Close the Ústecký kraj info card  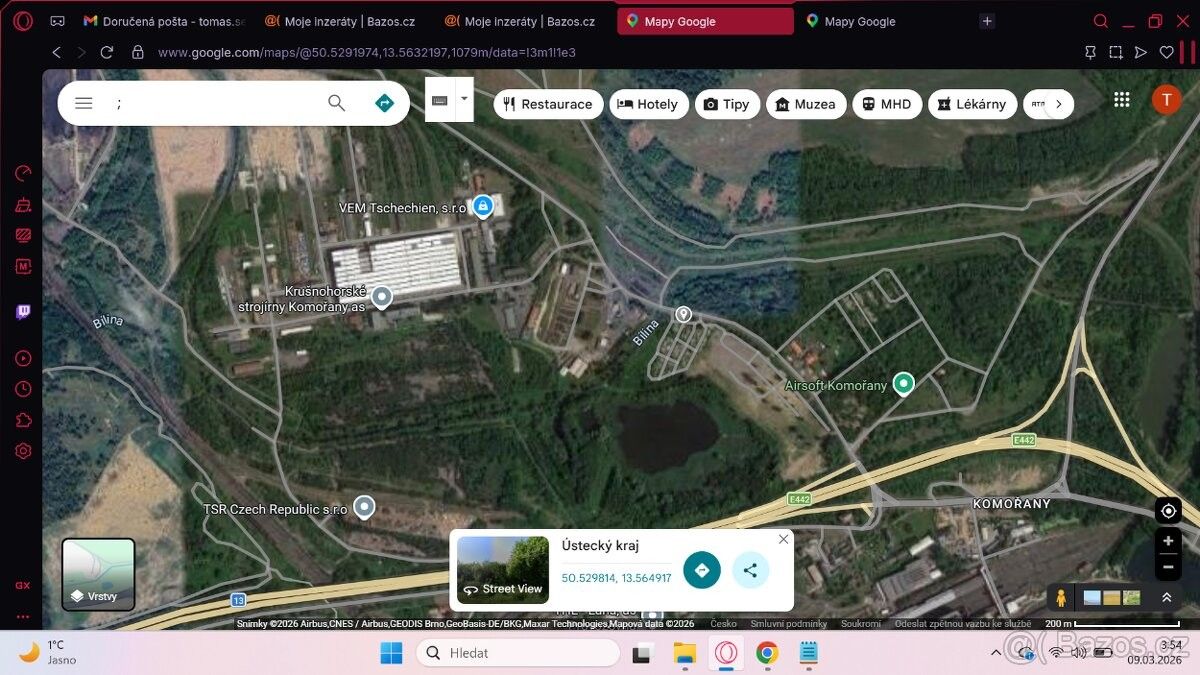pyautogui.click(x=783, y=539)
